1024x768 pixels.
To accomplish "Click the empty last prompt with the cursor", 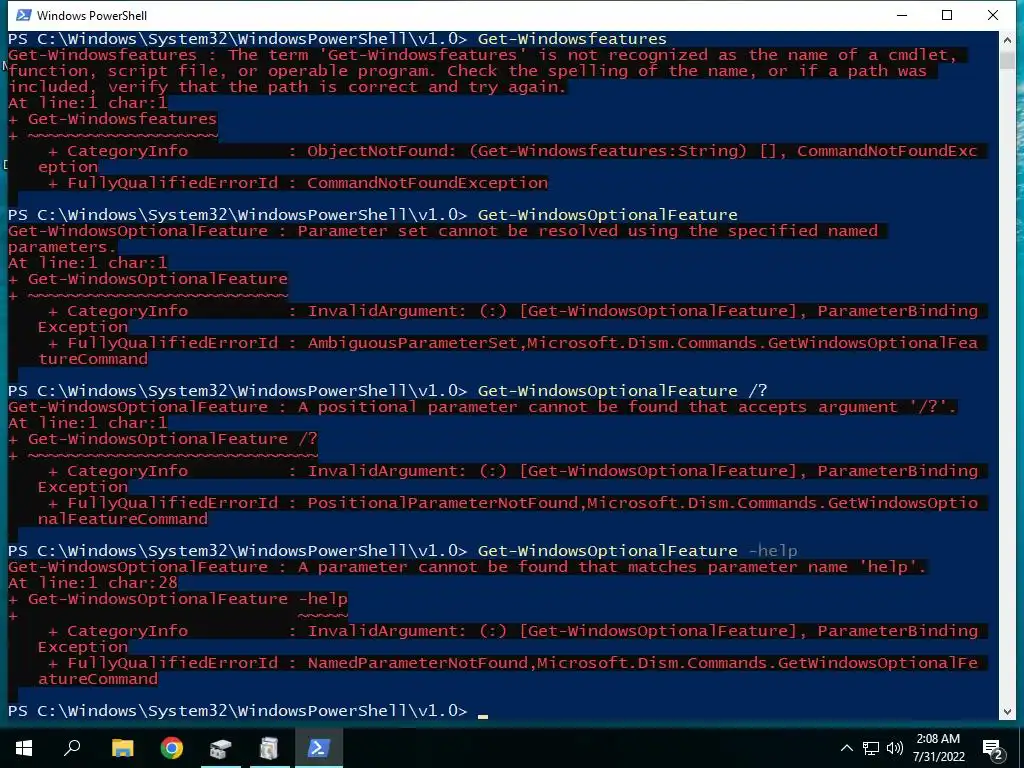I will [x=248, y=711].
